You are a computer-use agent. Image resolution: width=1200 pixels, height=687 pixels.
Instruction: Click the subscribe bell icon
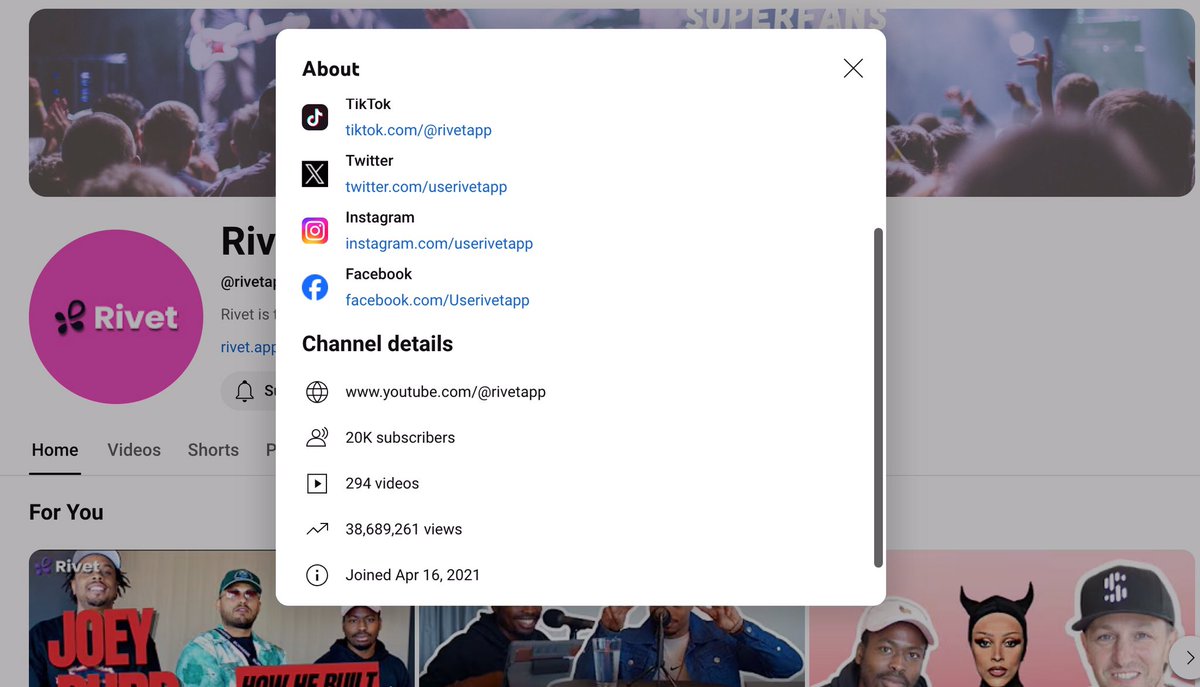(x=245, y=391)
